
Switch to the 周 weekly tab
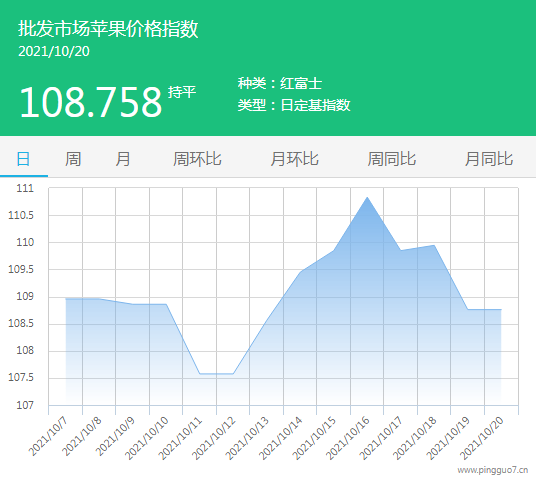click(x=73, y=159)
